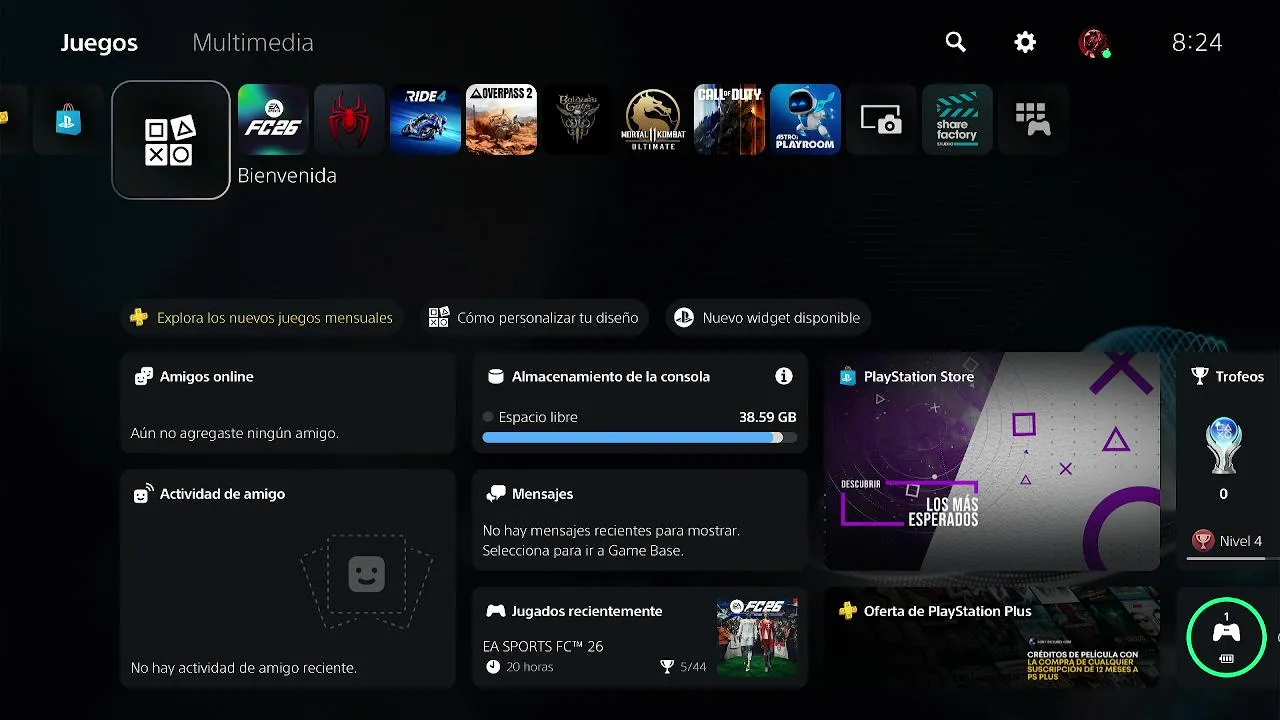1280x720 pixels.
Task: Click the 8:24 clock
Action: (1197, 42)
